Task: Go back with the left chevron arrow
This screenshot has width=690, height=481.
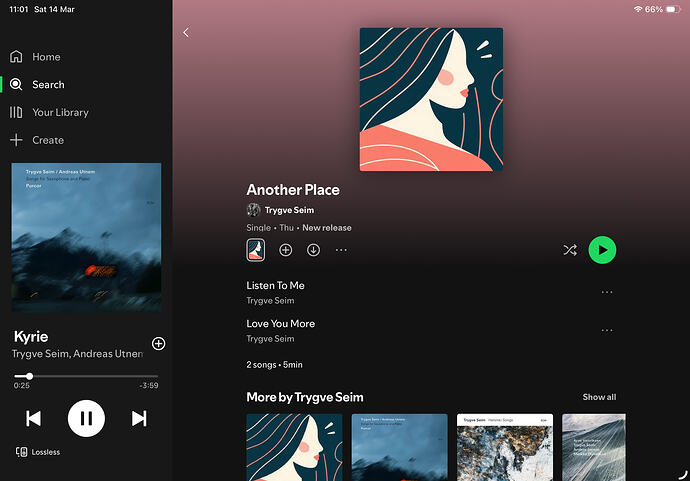Action: [186, 33]
